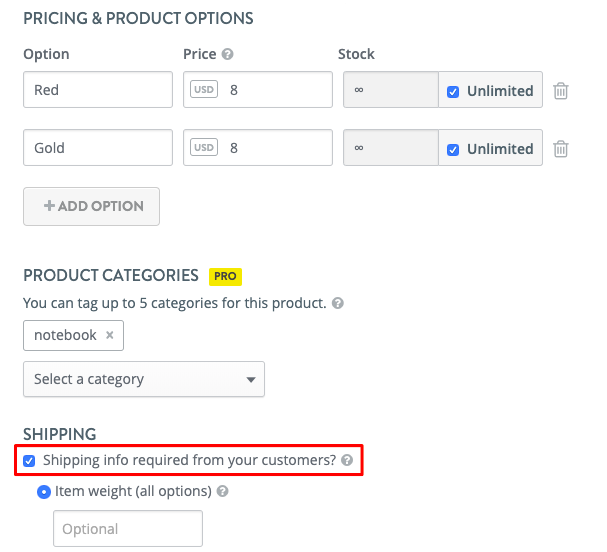This screenshot has width=607, height=552.
Task: Uncheck Unlimited stock for Red option
Action: click(x=453, y=92)
